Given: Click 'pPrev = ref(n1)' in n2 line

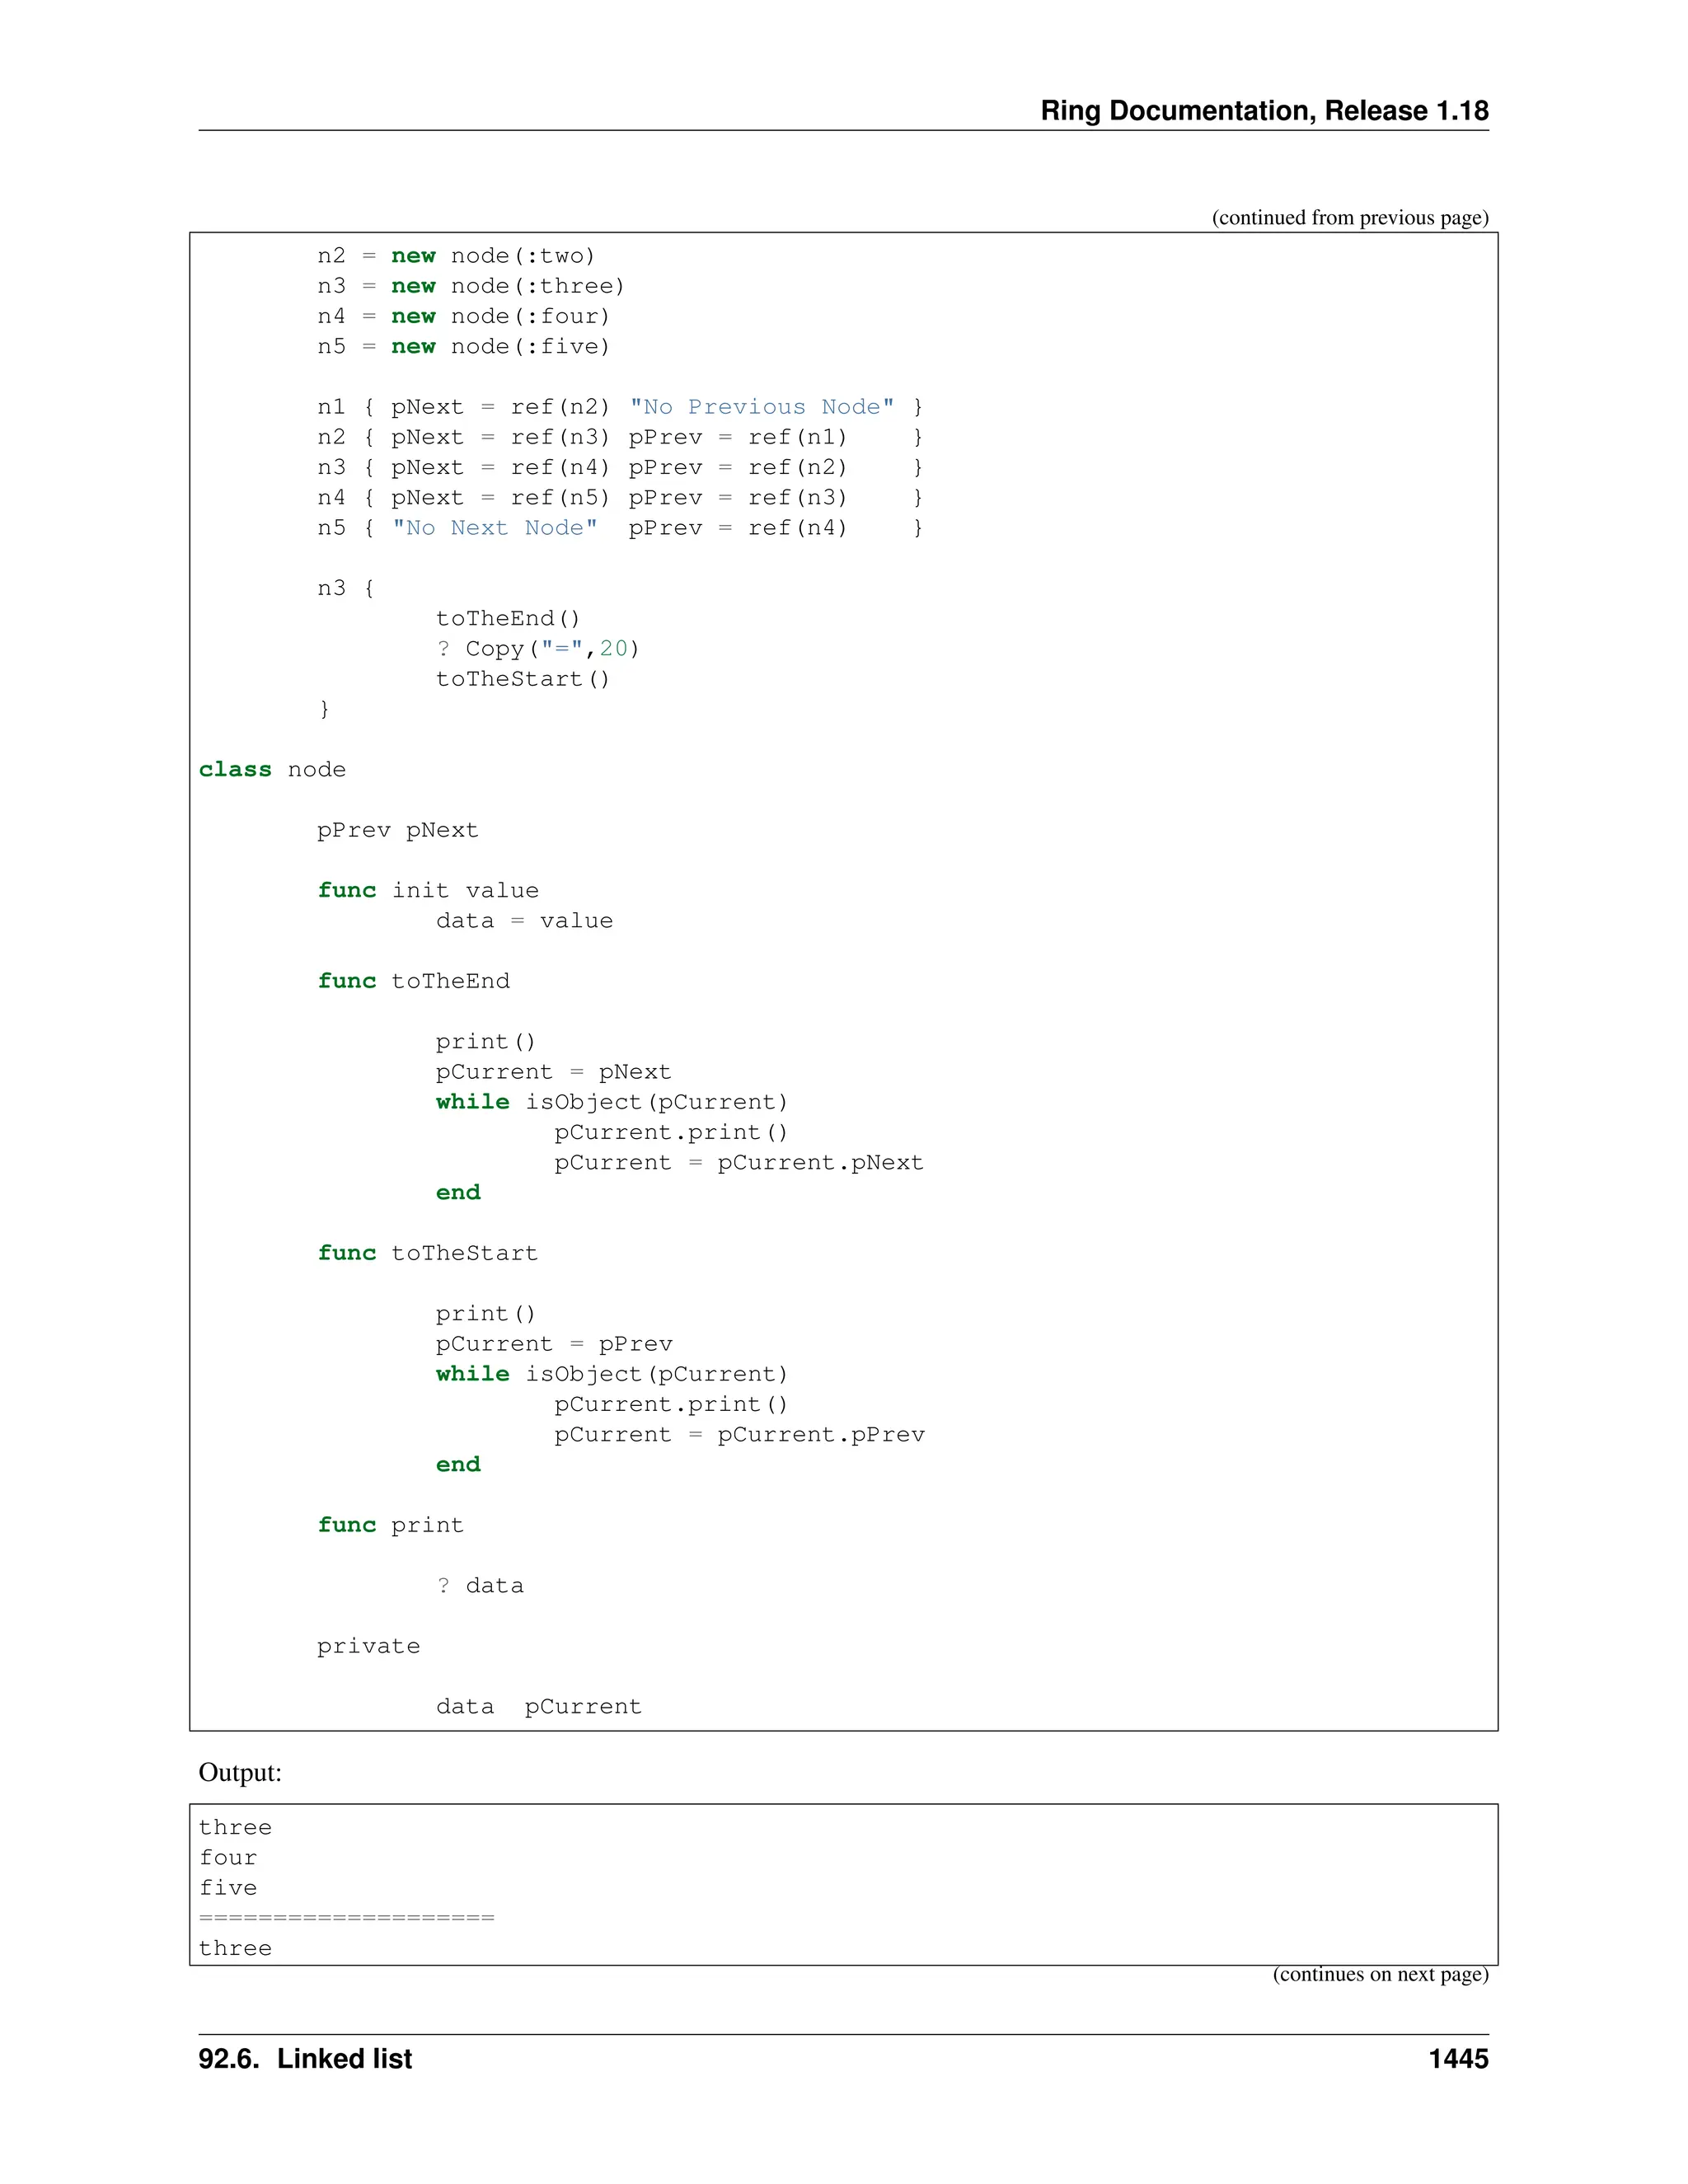Looking at the screenshot, I should click(x=738, y=437).
